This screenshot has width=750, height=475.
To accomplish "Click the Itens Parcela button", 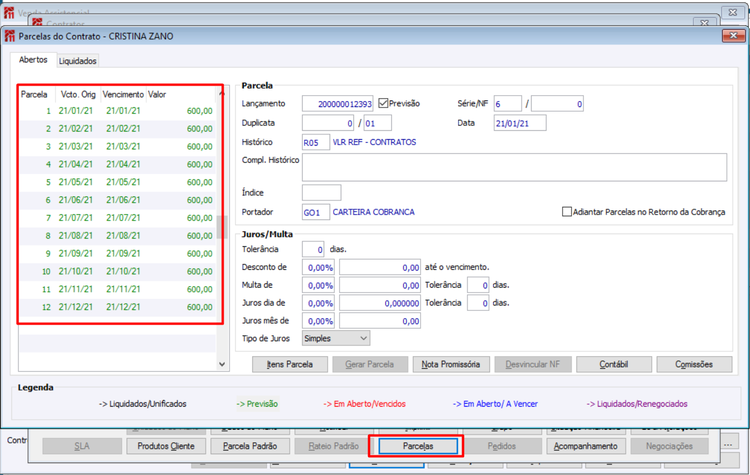I will click(289, 365).
